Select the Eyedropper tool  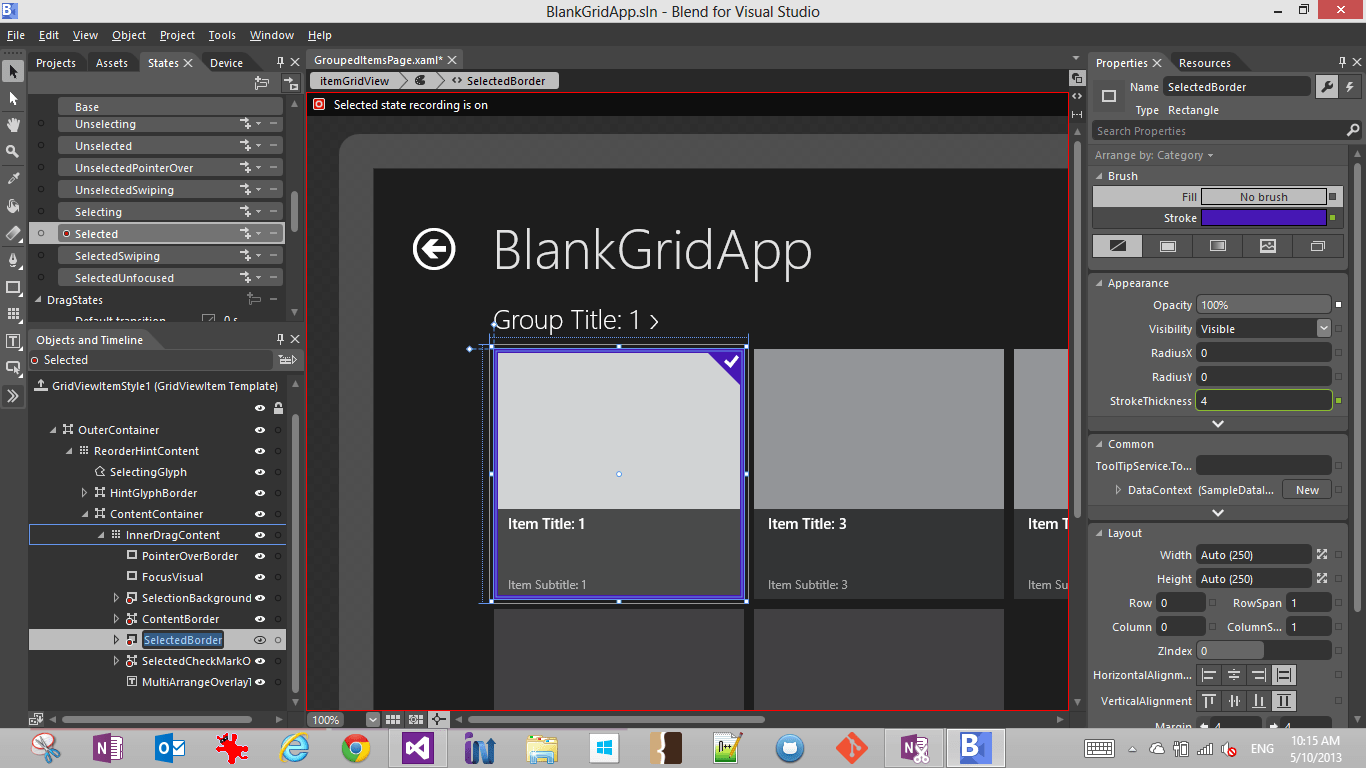click(13, 178)
